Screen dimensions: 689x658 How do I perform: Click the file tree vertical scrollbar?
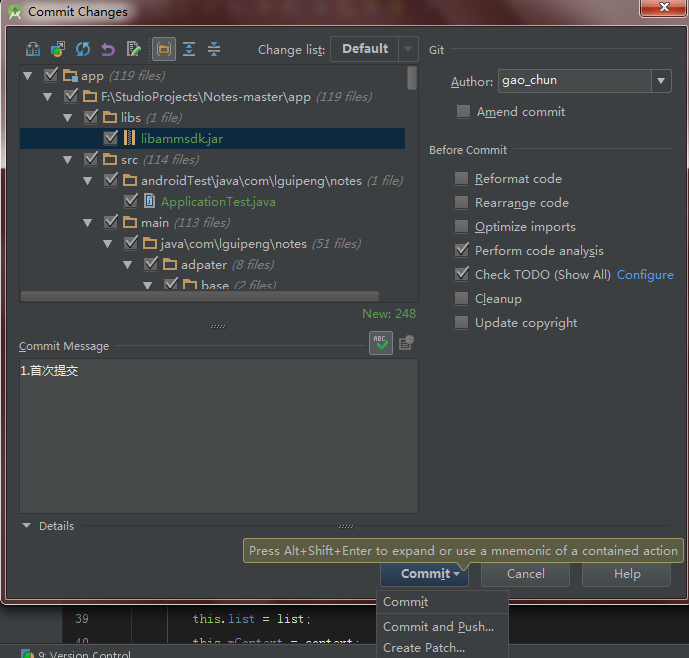(412, 78)
